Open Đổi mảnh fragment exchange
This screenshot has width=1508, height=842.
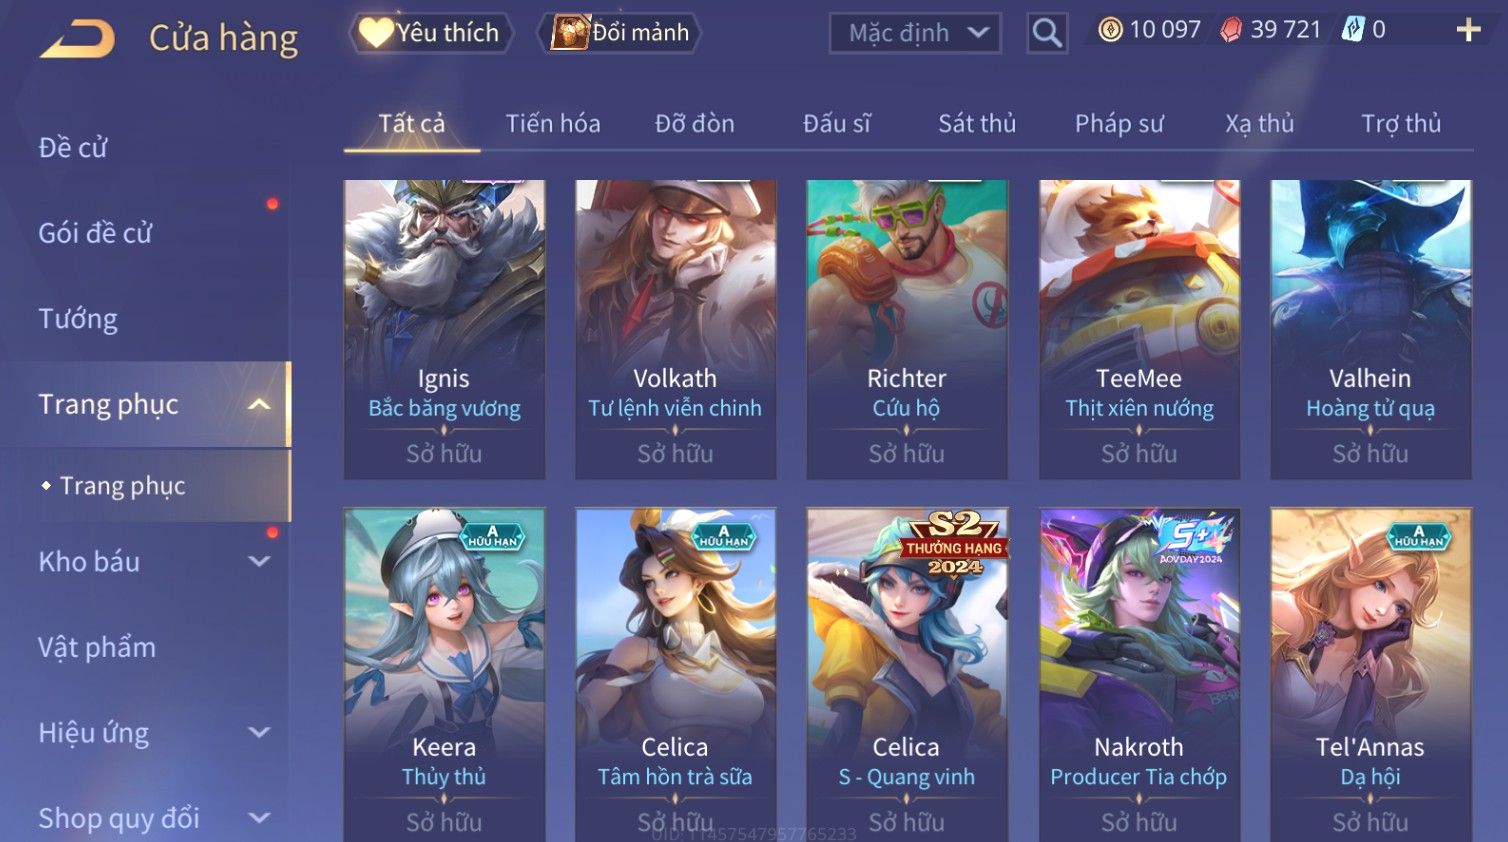(619, 33)
